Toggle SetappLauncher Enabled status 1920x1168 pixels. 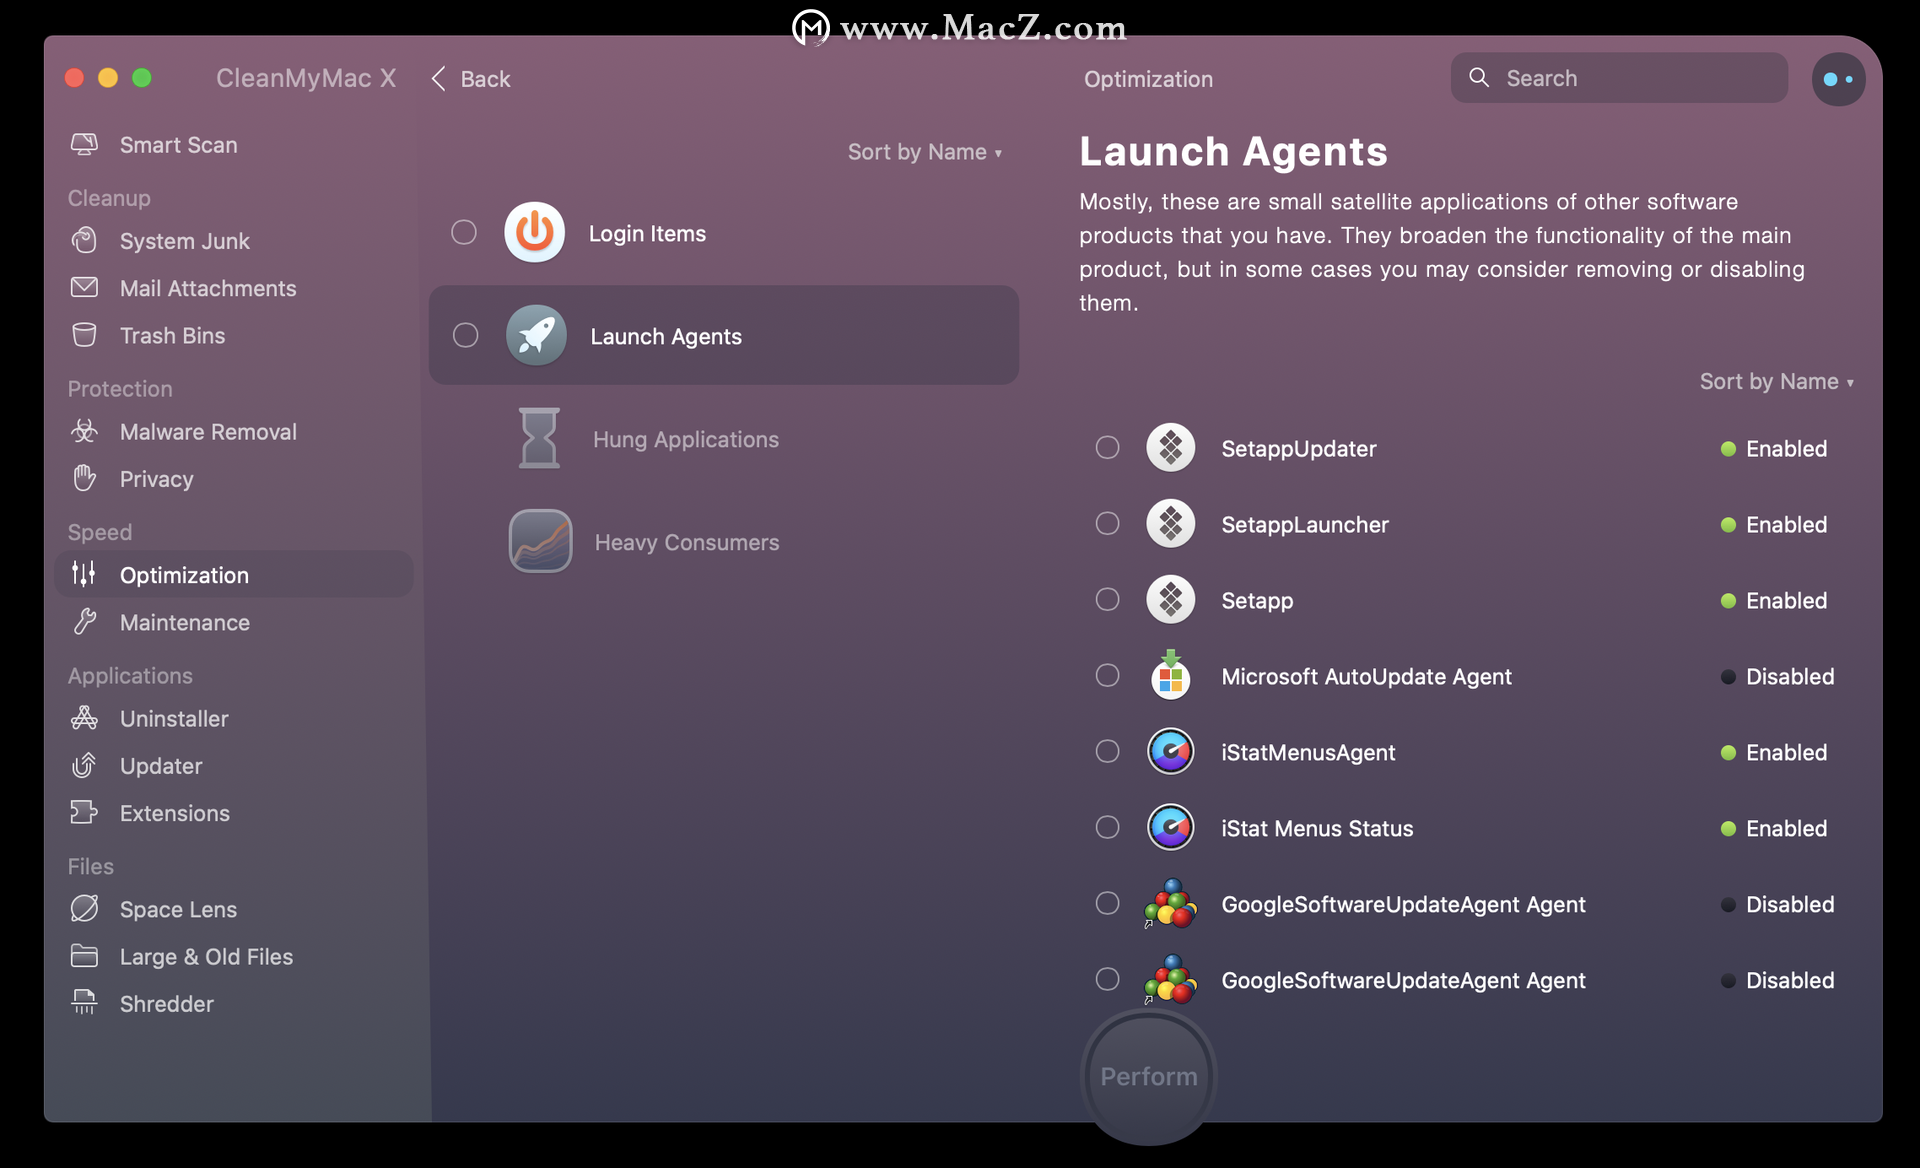click(x=1774, y=525)
